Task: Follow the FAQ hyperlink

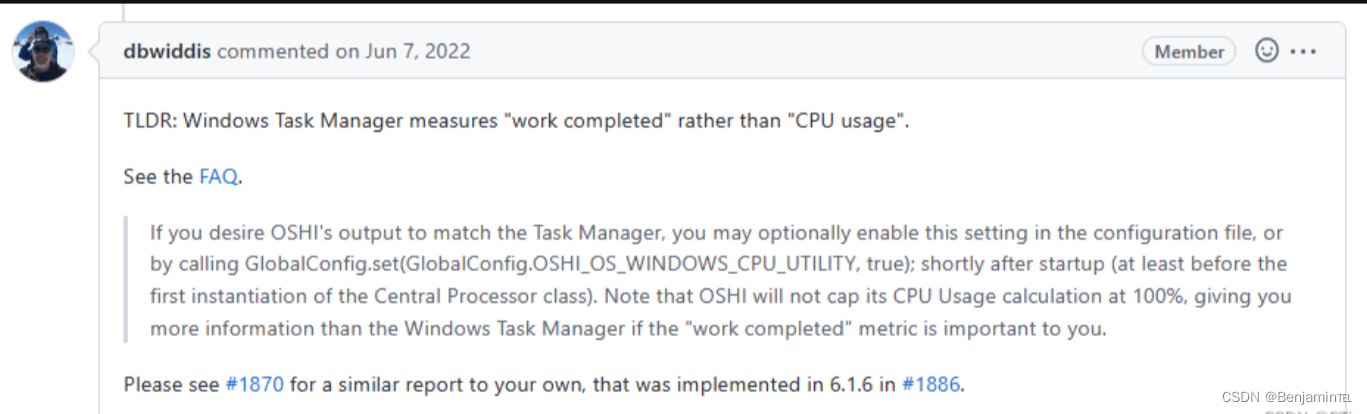Action: tap(218, 177)
